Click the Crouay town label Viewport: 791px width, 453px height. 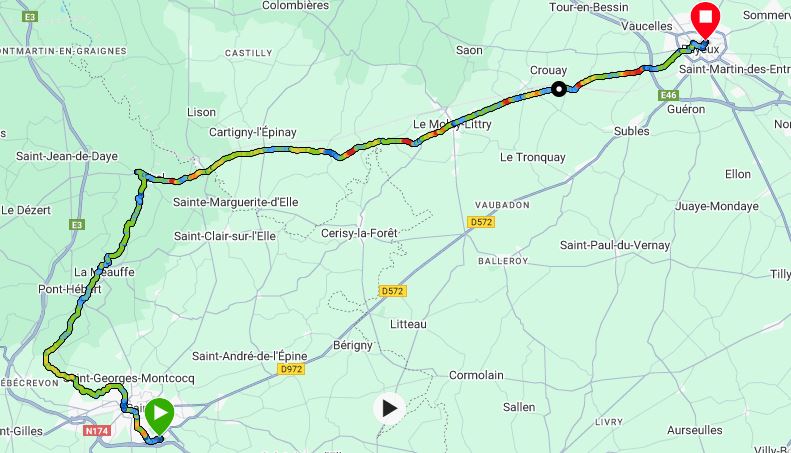(548, 71)
